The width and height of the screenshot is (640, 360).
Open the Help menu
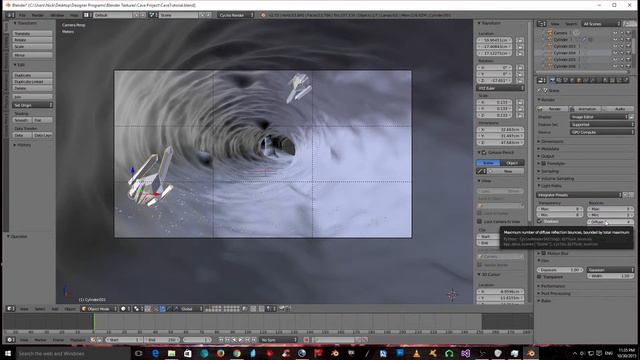[x=74, y=15]
